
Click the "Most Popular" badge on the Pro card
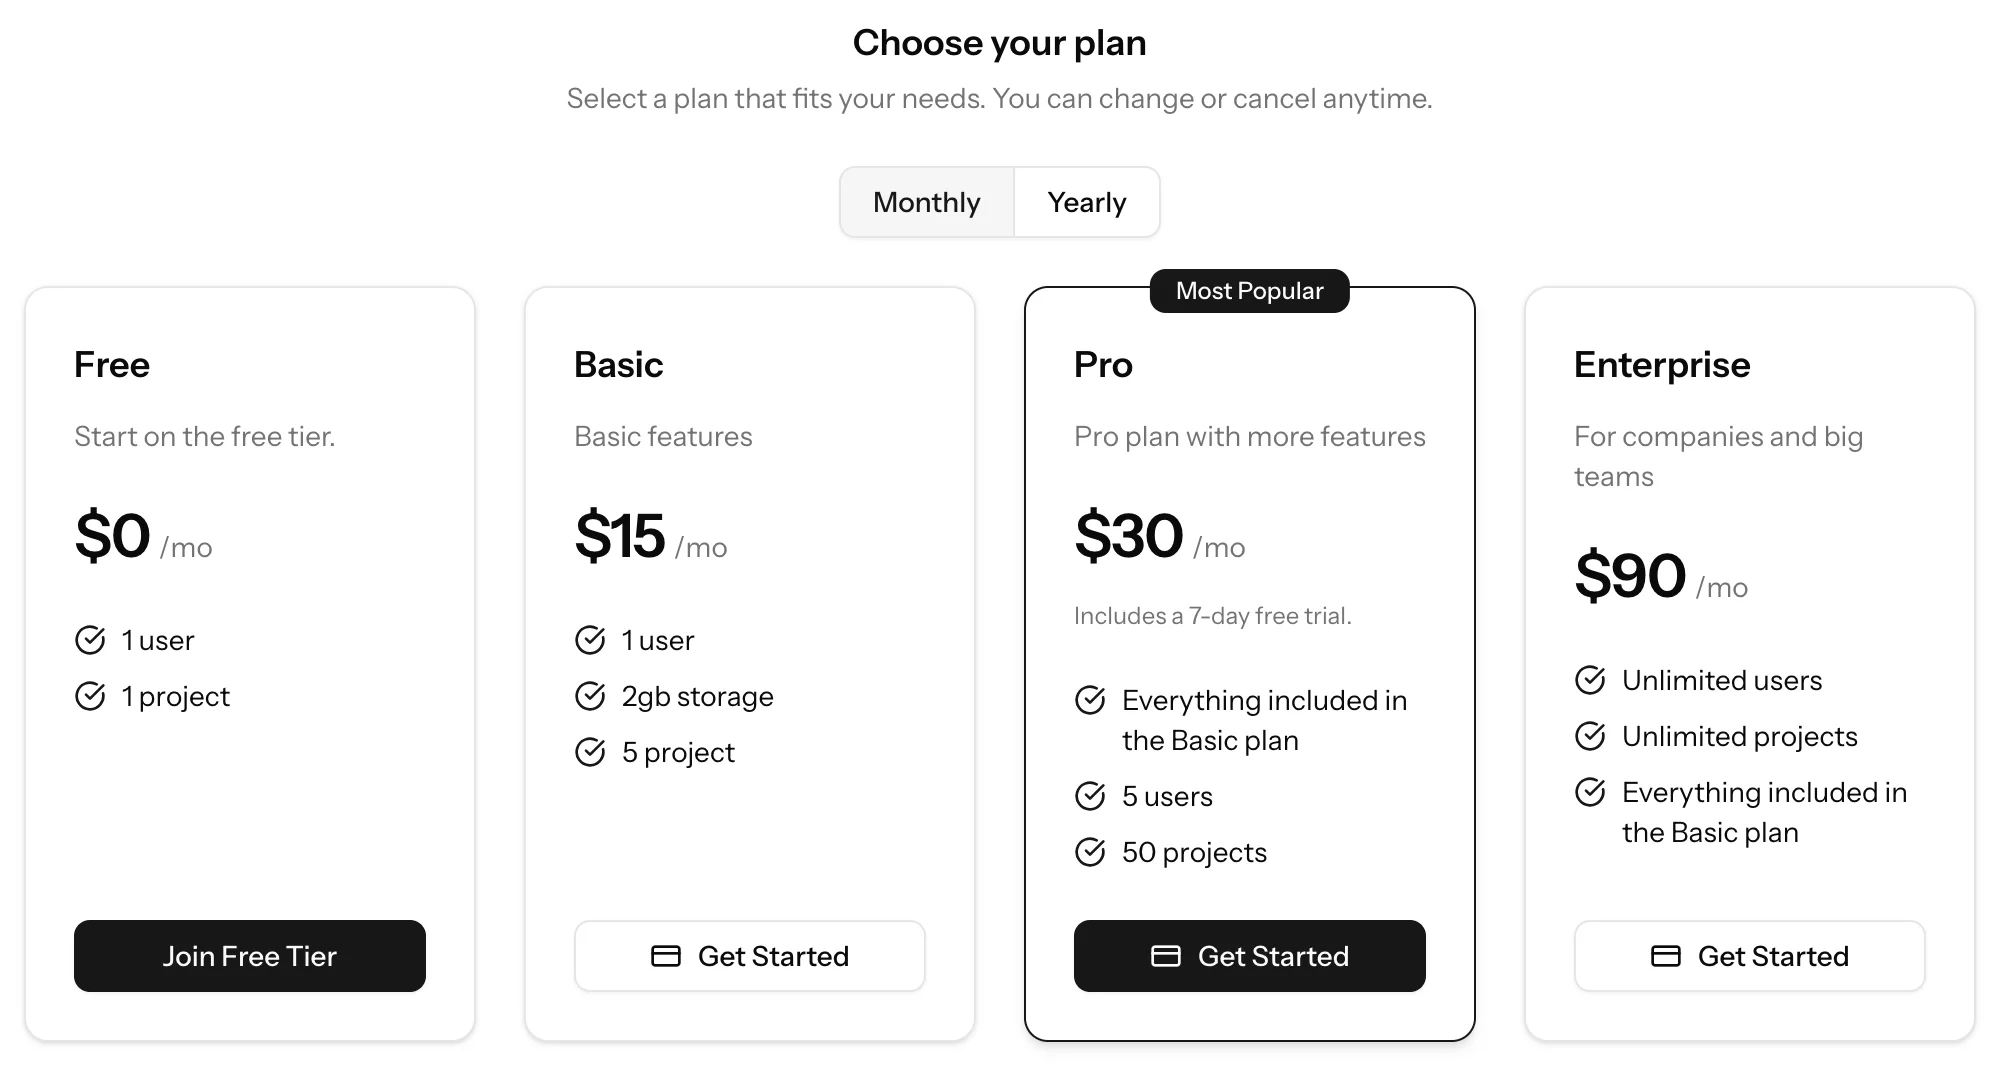[1248, 291]
